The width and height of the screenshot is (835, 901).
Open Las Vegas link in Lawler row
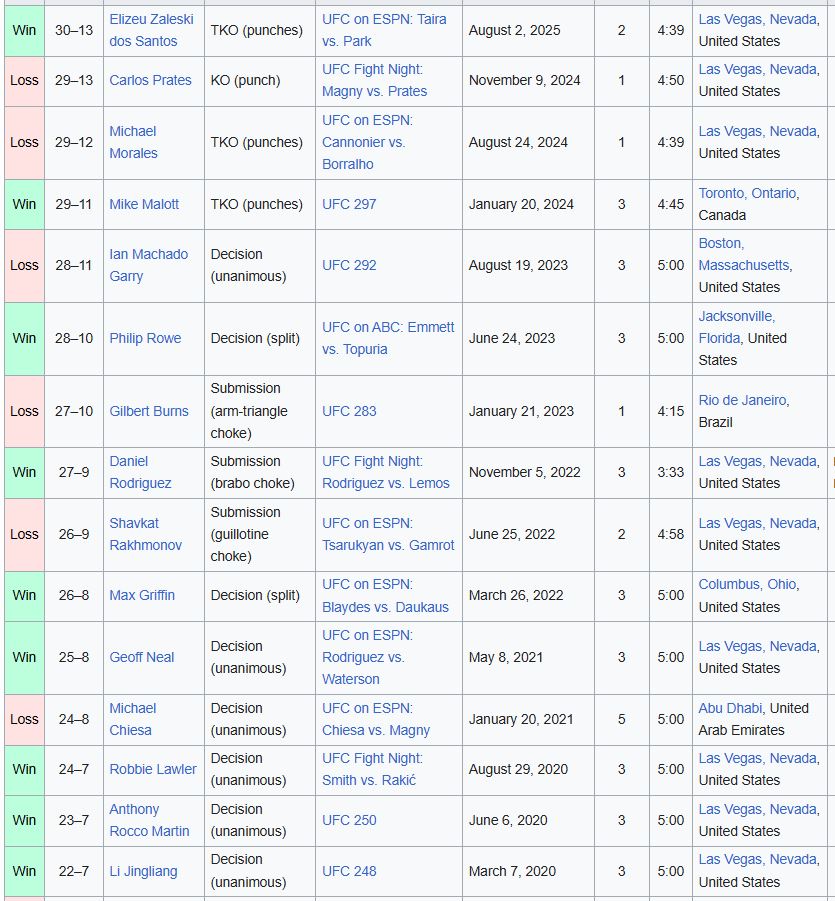[759, 758]
